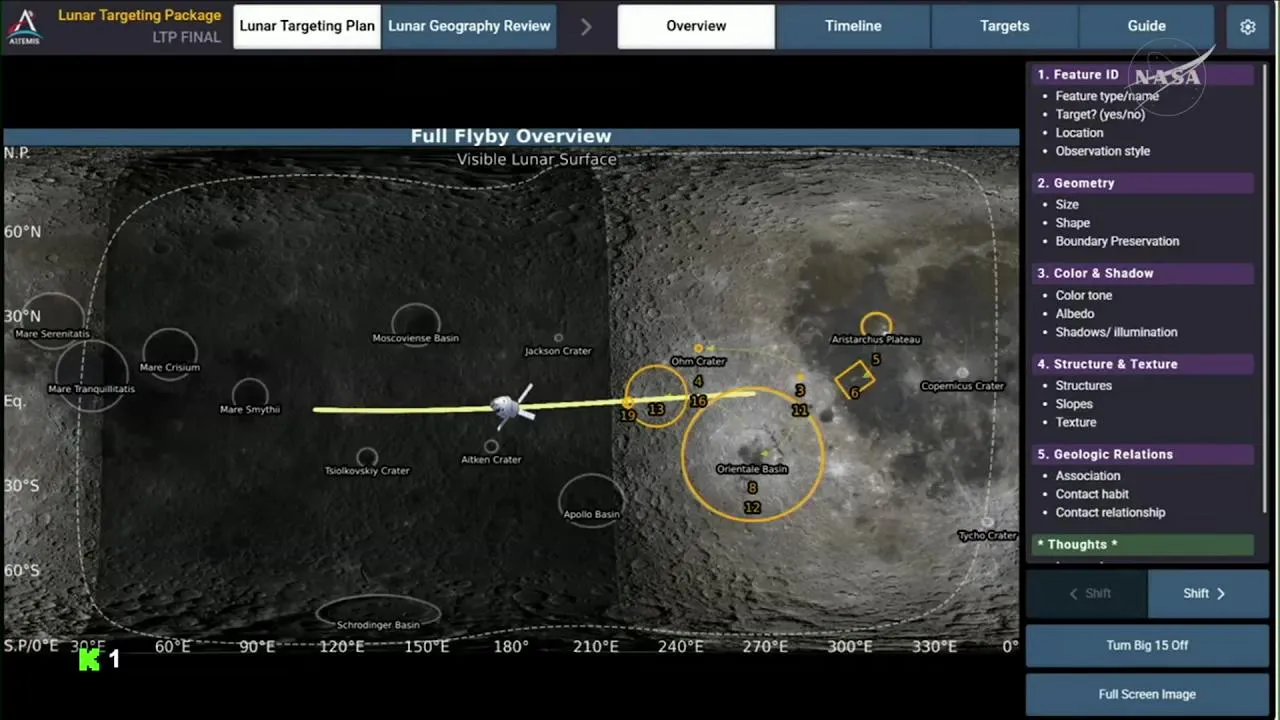The image size is (1280, 720).
Task: Click the 5. Geologic Relations heading
Action: pos(1143,454)
